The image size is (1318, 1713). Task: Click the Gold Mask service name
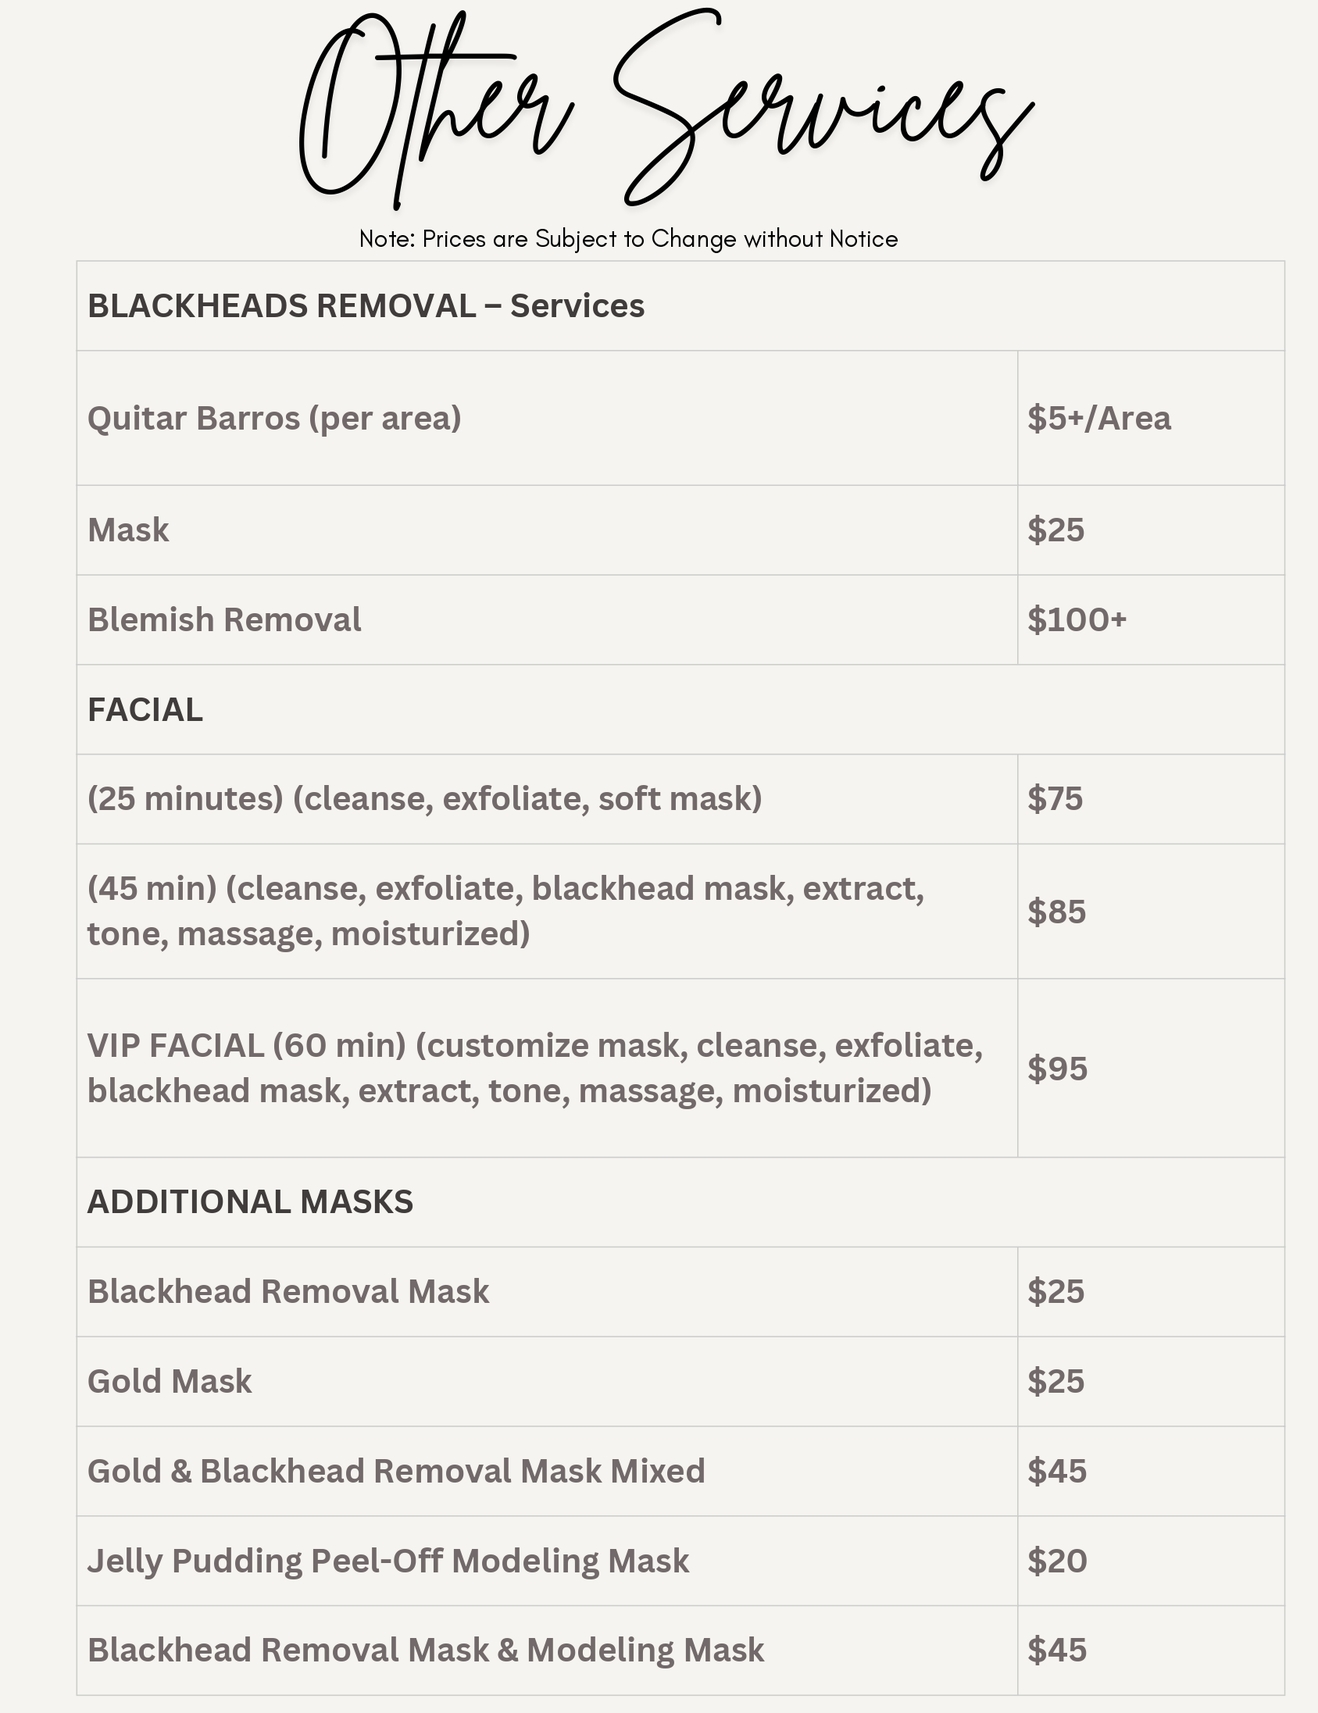point(169,1382)
